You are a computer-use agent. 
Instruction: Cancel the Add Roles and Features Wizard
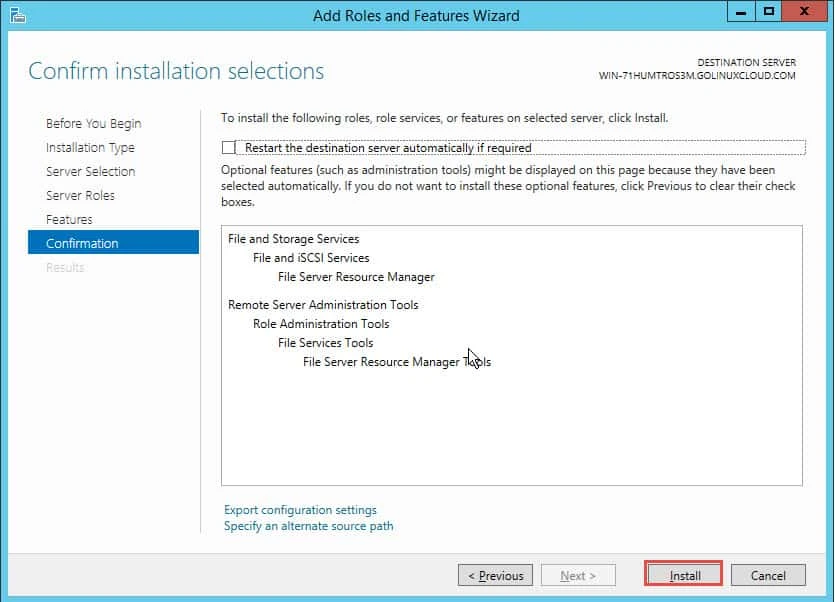[768, 575]
